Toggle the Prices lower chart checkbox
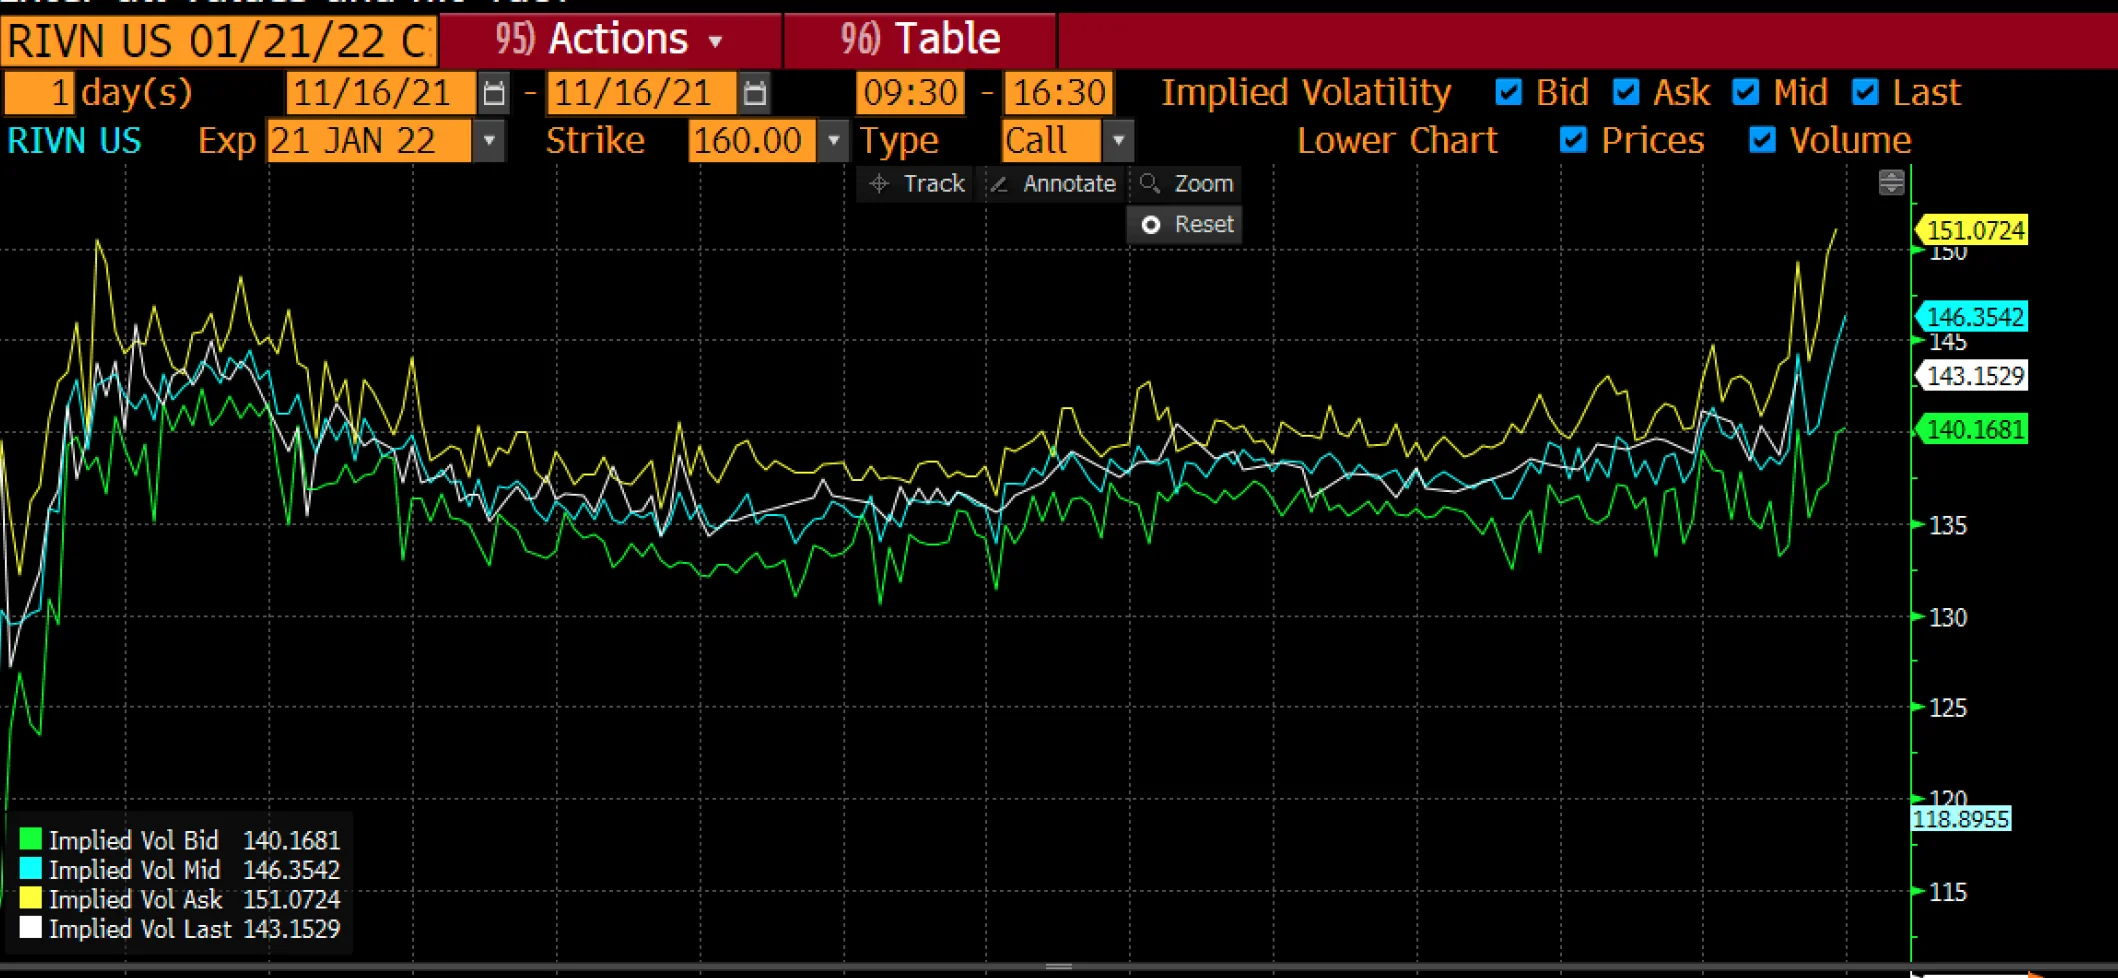The image size is (2118, 978). 1573,140
